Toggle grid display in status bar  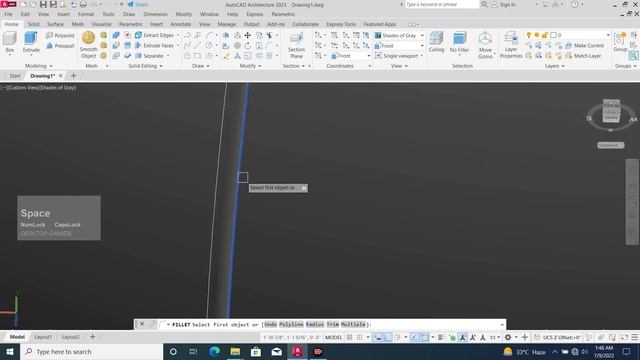click(x=349, y=337)
